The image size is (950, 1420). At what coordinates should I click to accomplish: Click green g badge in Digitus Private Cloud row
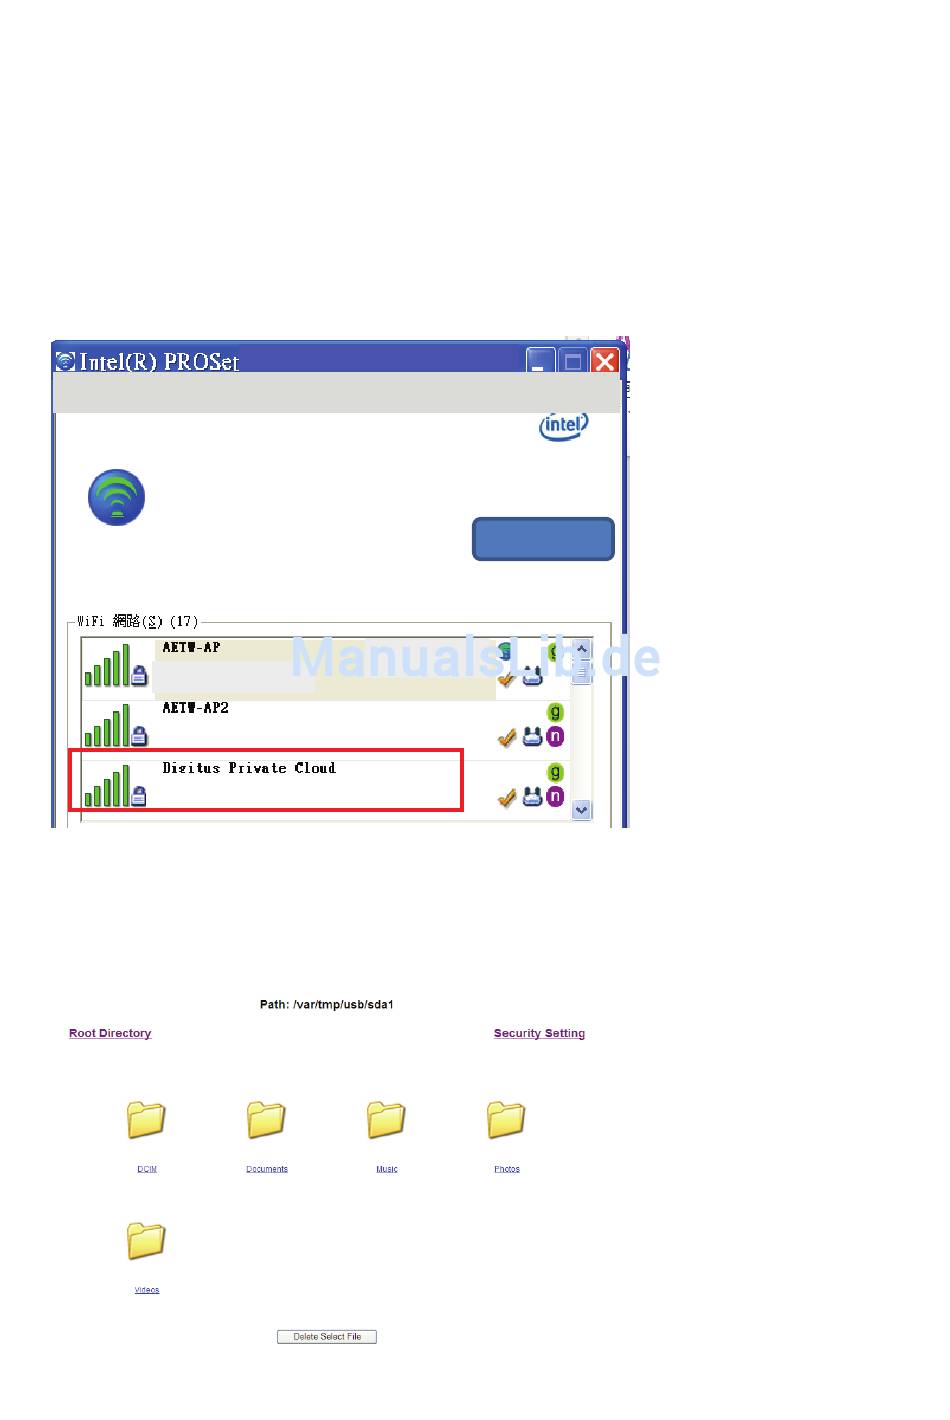click(555, 772)
